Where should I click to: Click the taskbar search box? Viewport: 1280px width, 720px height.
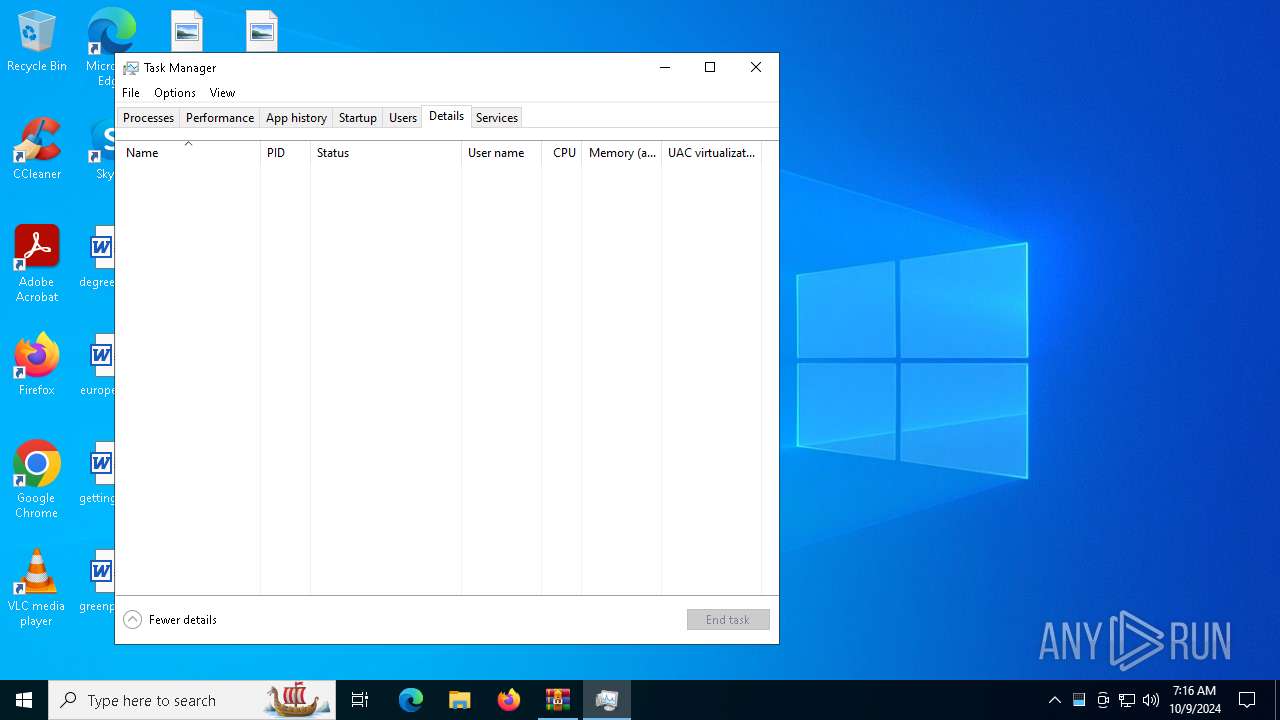pyautogui.click(x=192, y=700)
